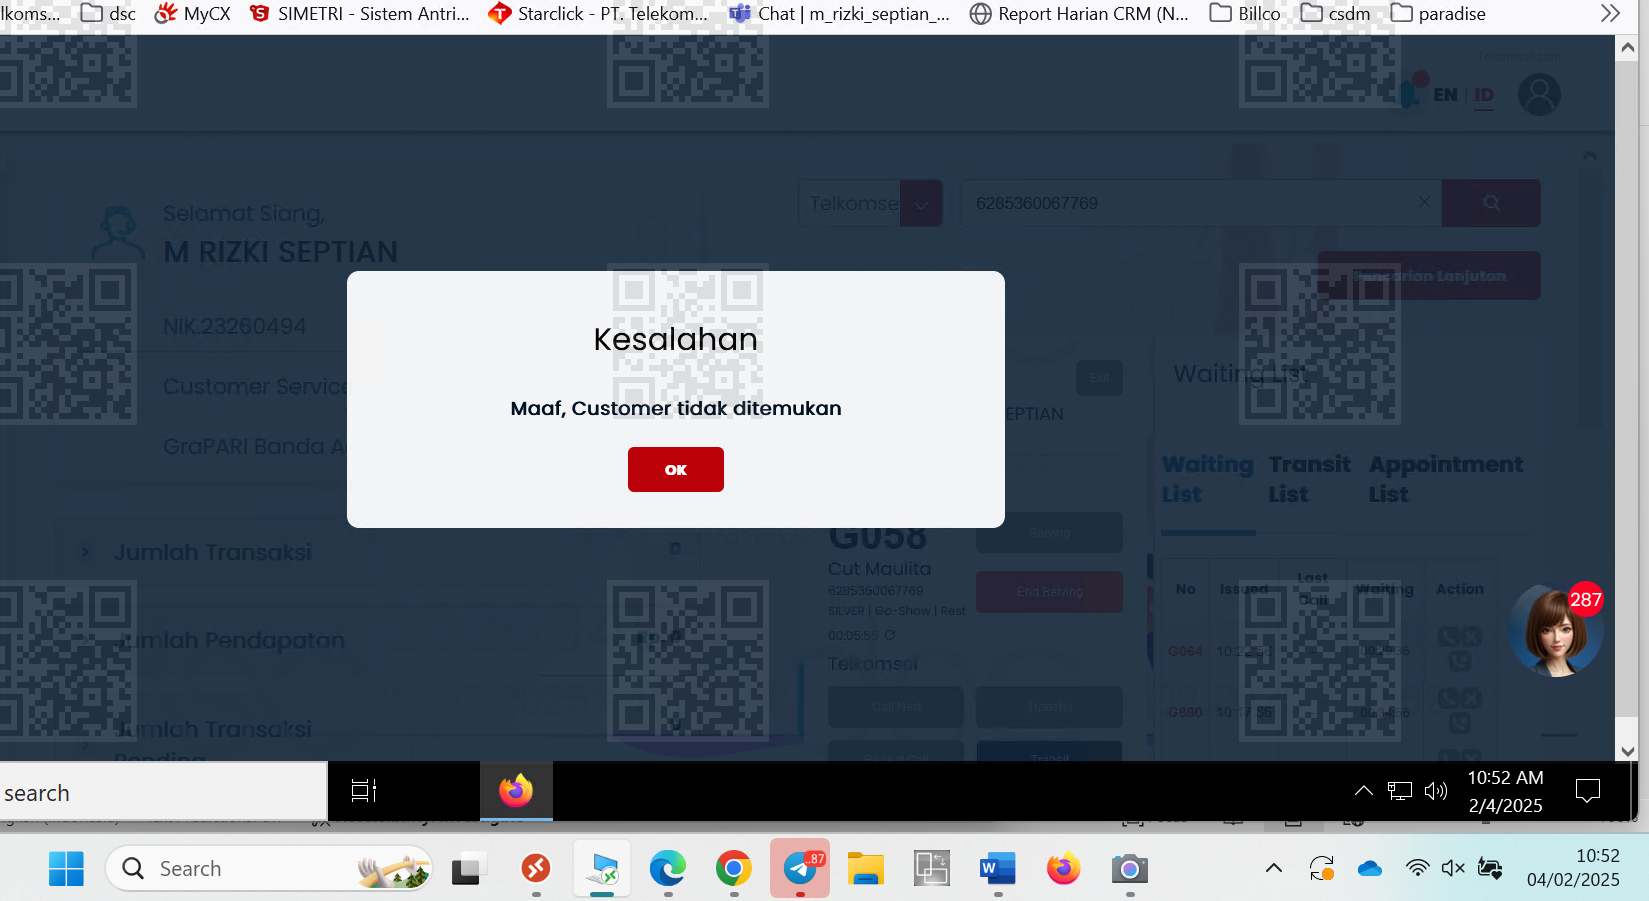1649x901 pixels.
Task: Click the End Serving button
Action: tap(1049, 592)
